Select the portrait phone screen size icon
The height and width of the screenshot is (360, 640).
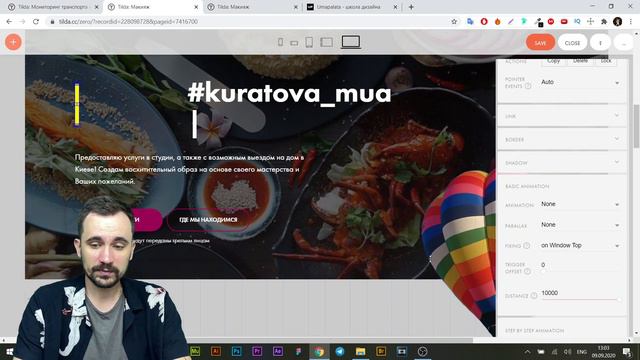[x=280, y=42]
